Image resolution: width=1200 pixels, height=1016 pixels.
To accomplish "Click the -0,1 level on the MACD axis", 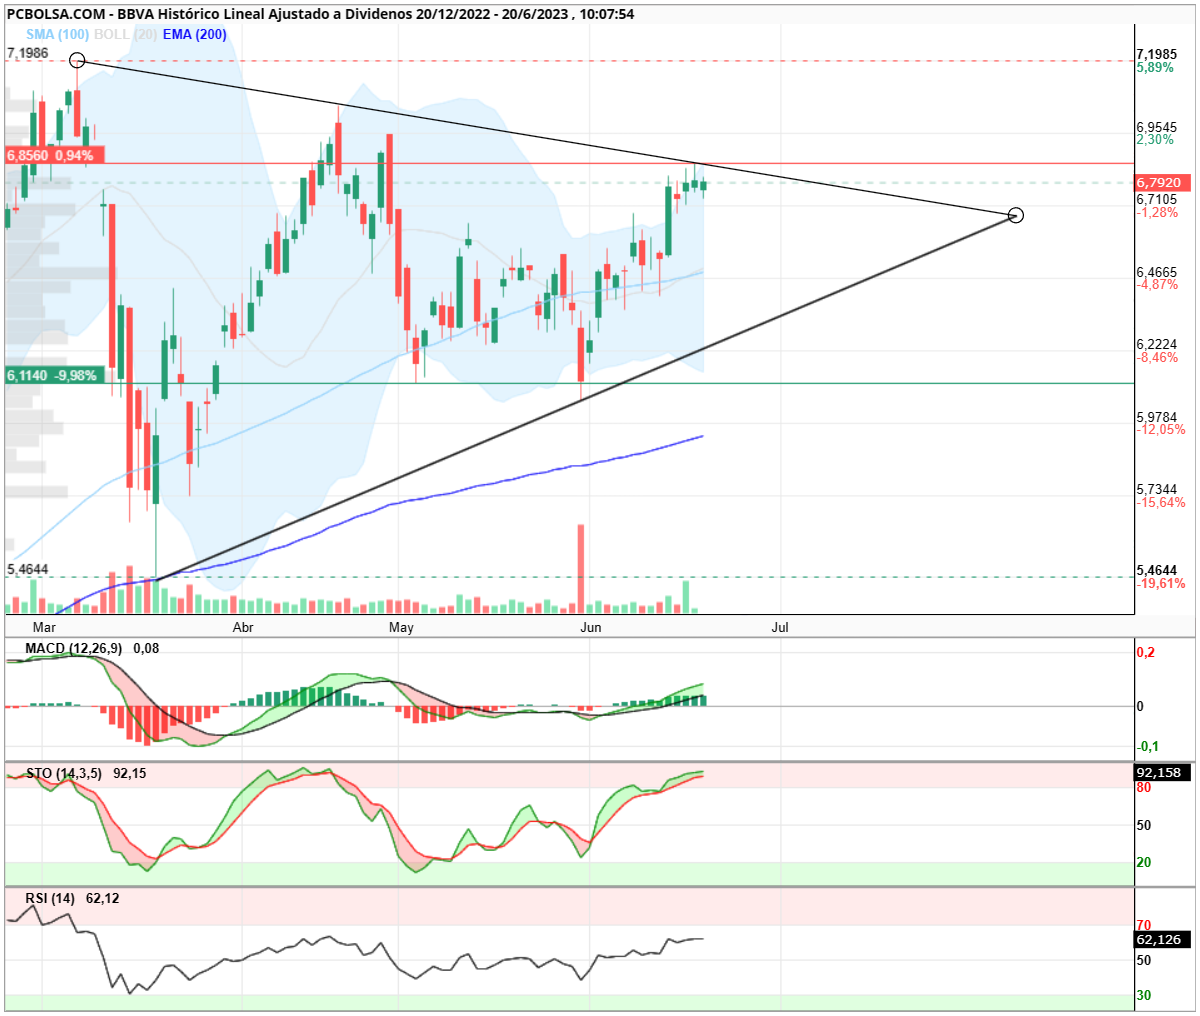I will (x=1148, y=747).
